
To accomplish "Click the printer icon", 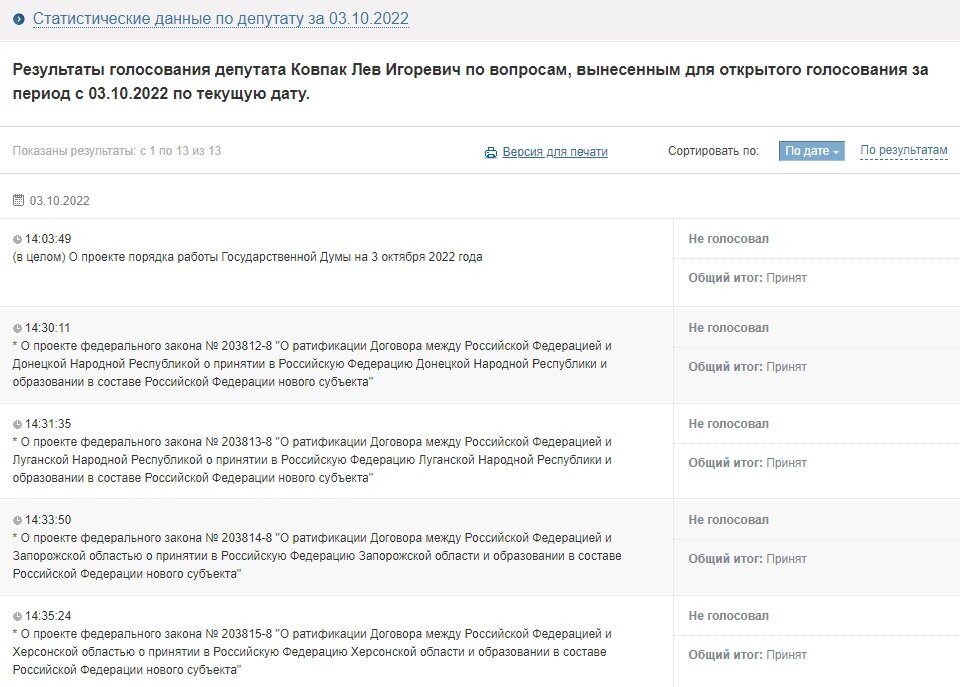I will coord(491,152).
